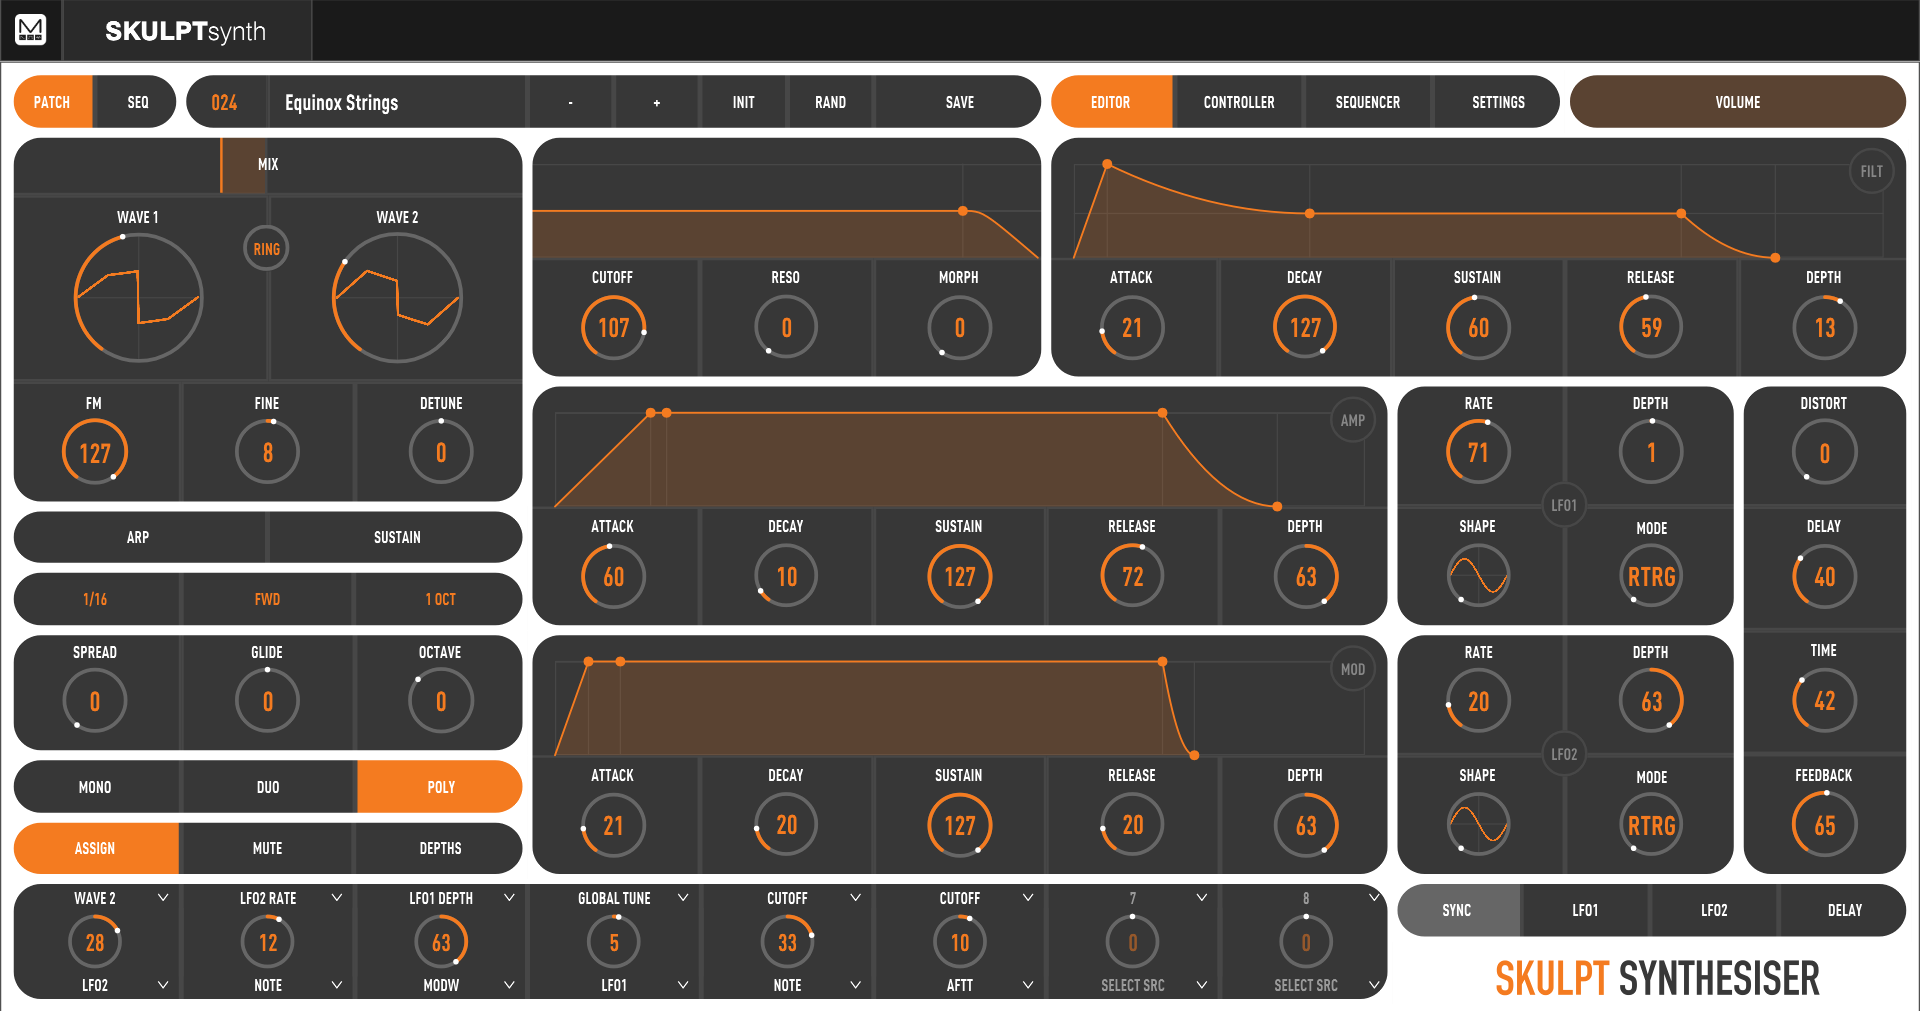Click the oscillator MIX slider

268,165
